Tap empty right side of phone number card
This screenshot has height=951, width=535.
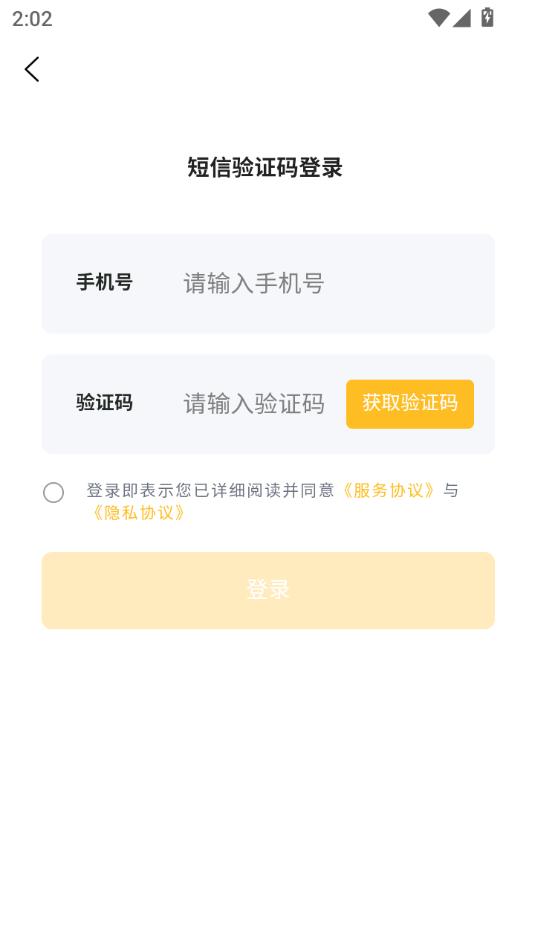click(412, 283)
